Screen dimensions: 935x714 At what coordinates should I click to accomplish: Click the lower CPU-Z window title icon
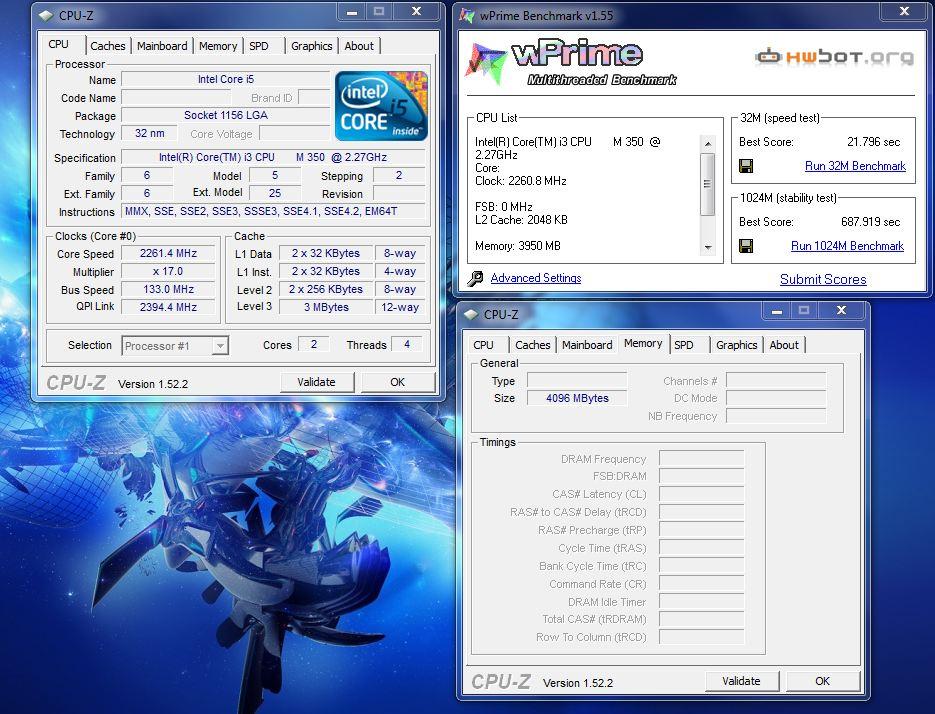click(471, 315)
